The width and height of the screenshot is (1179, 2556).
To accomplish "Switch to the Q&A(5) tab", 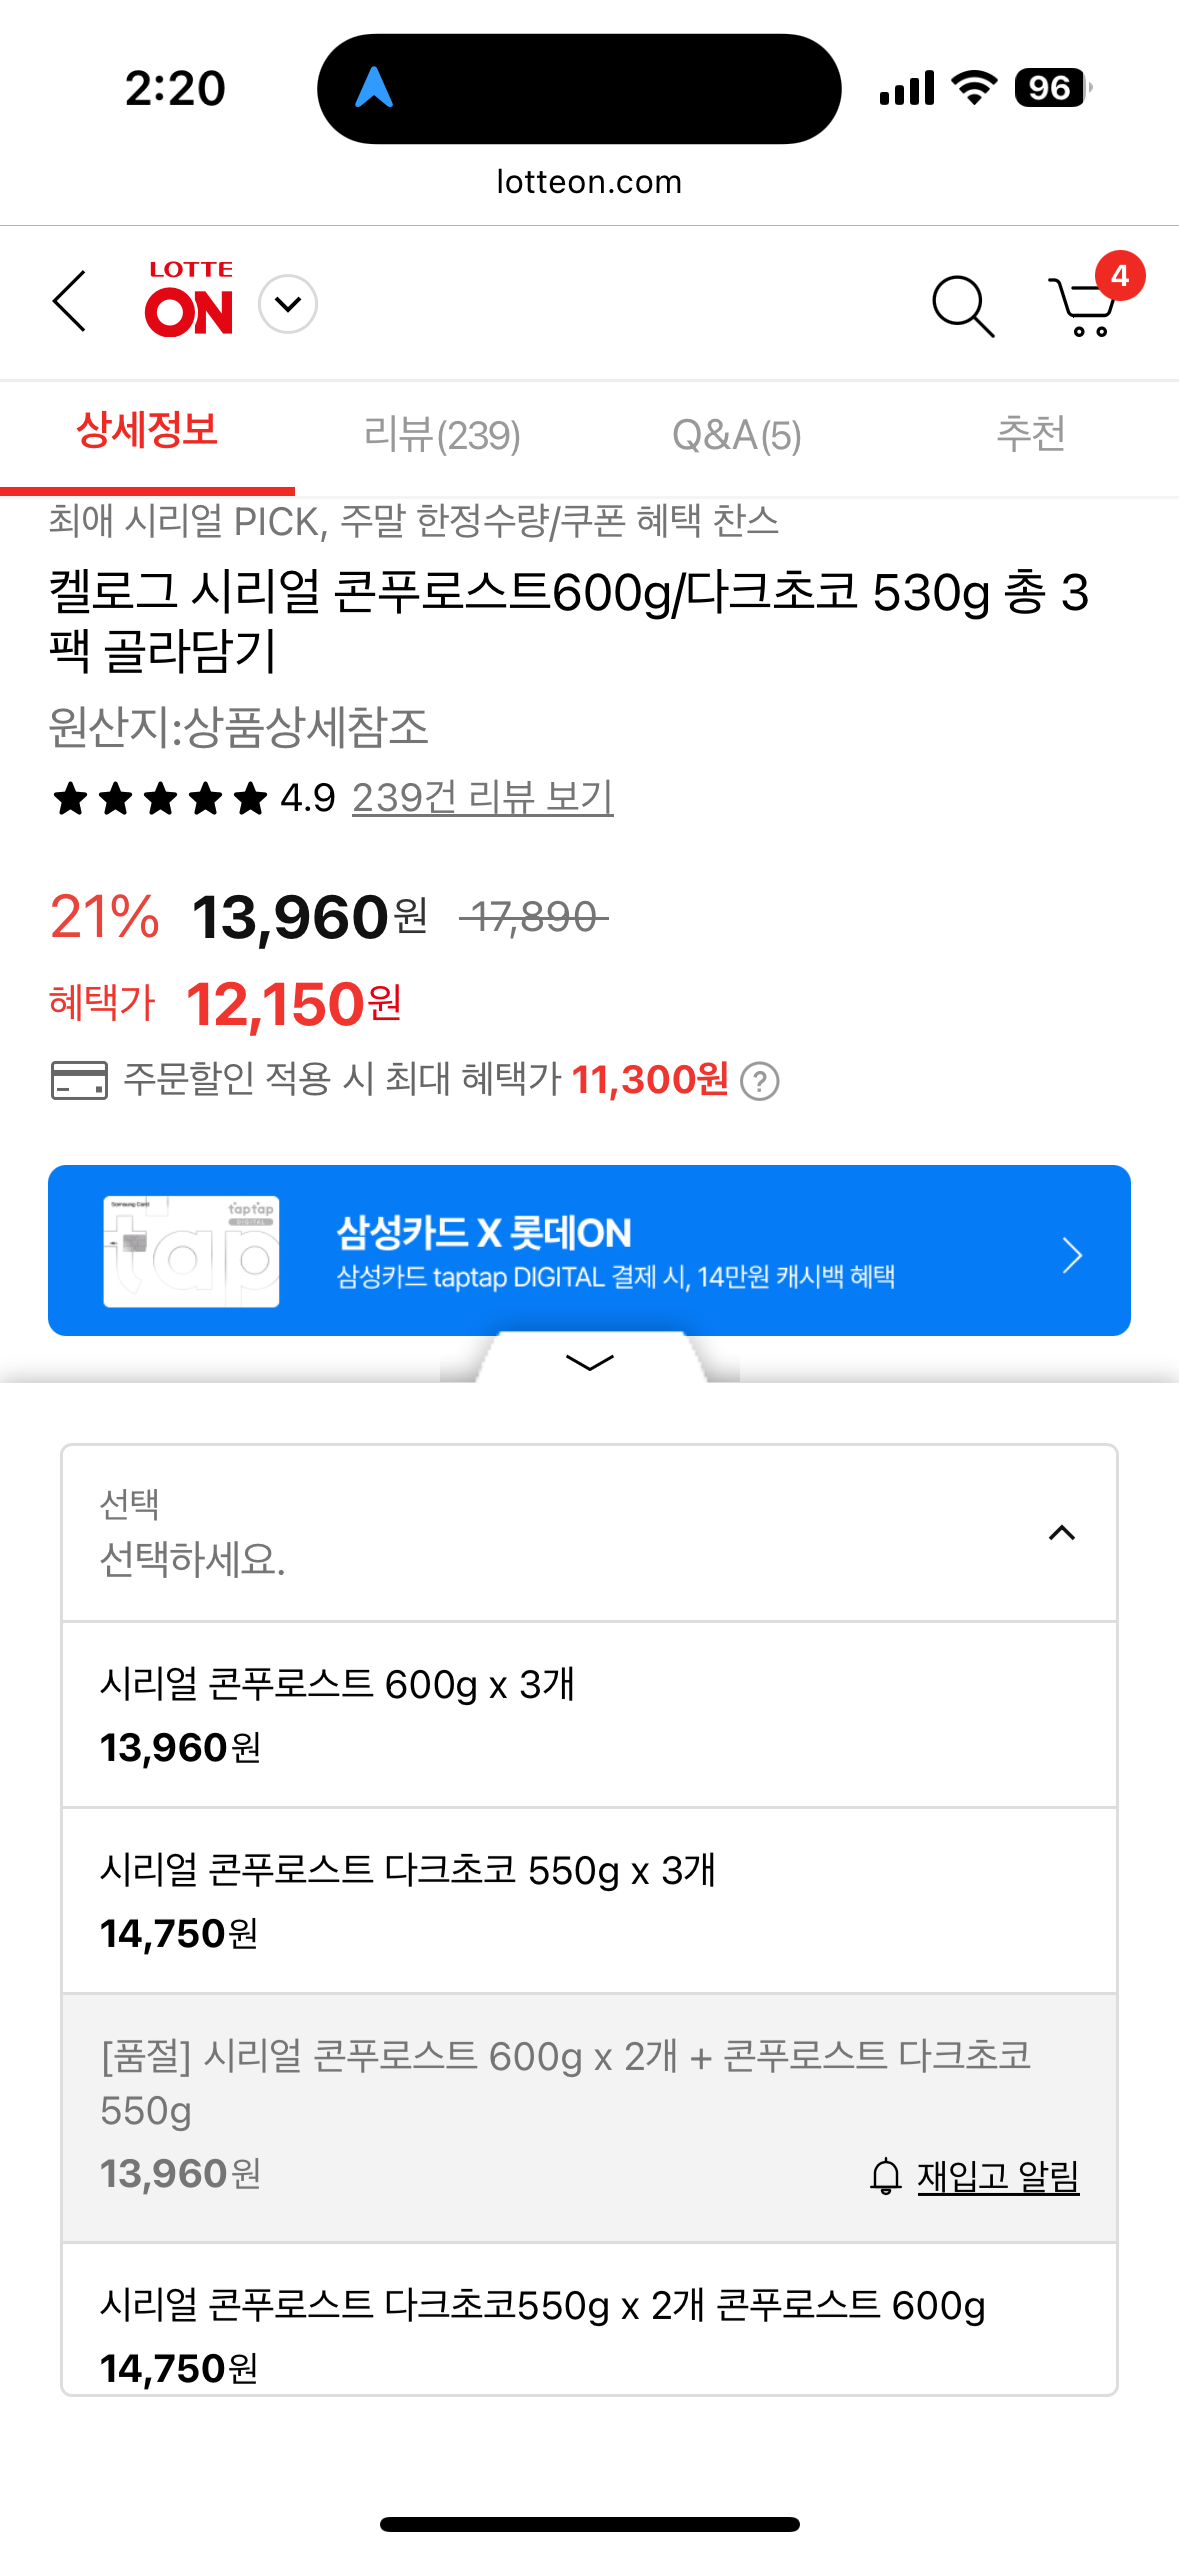I will pos(737,436).
